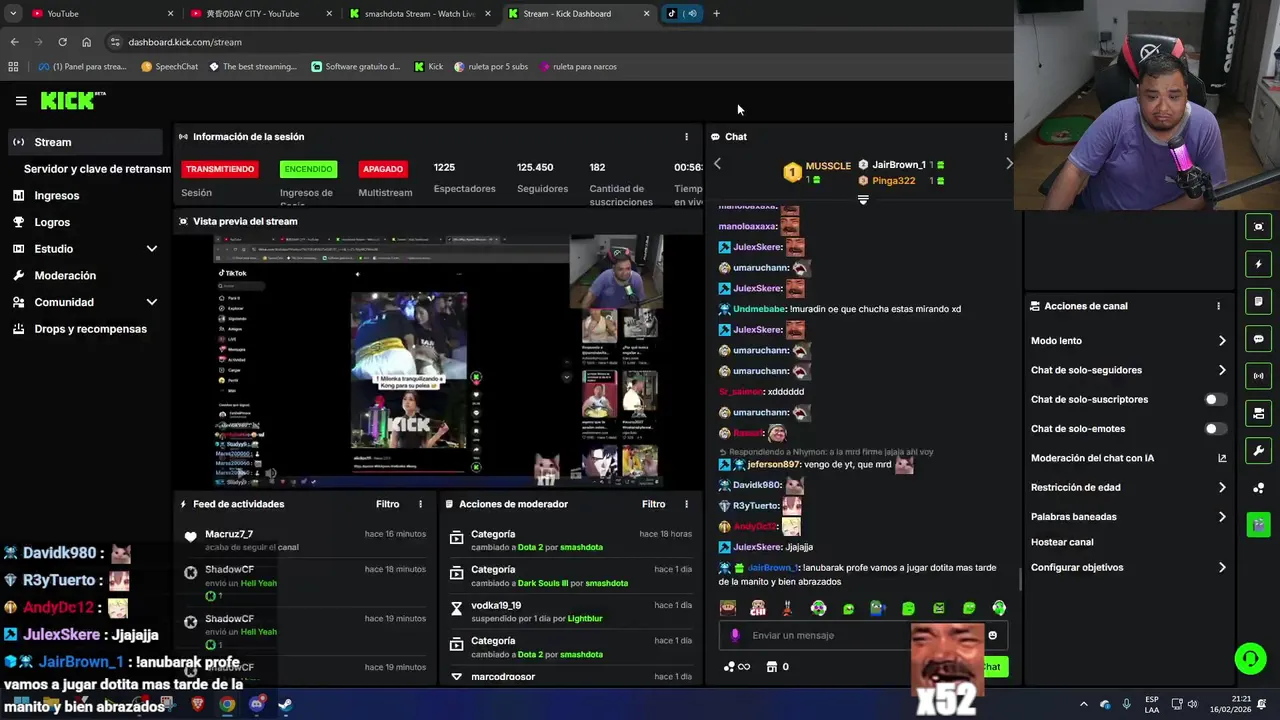Switch to smashdota Stream browser tab
This screenshot has width=1280, height=720.
[x=420, y=14]
